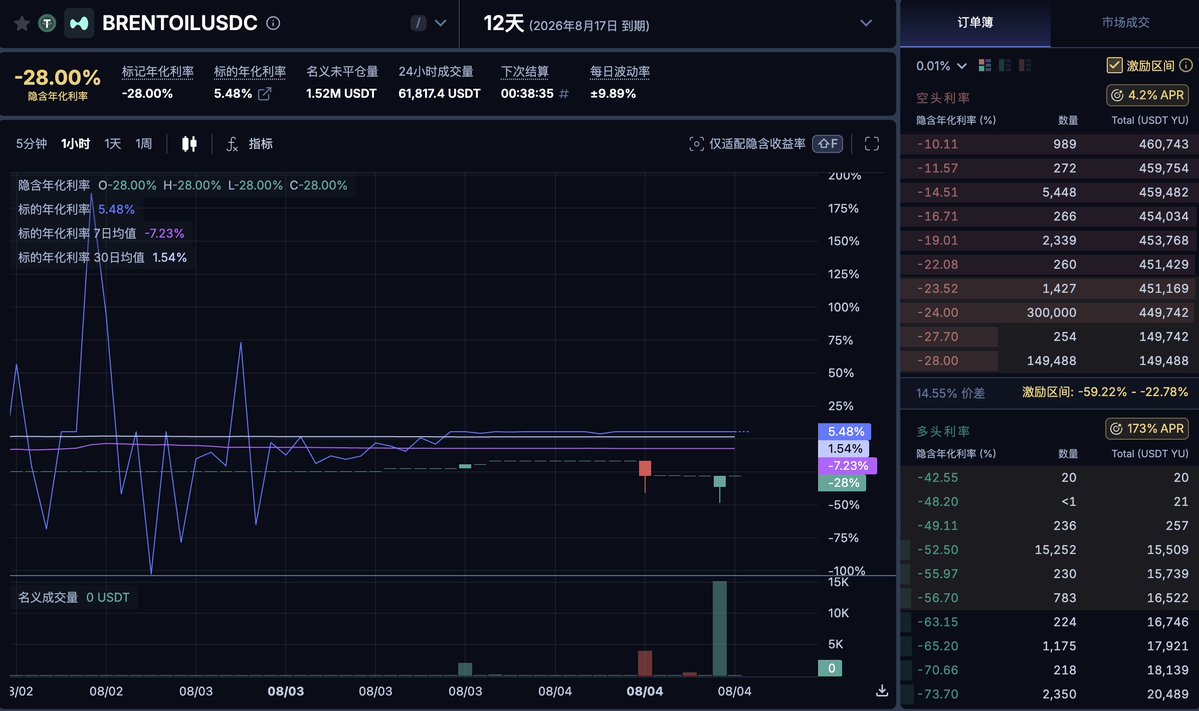The image size is (1199, 711).
Task: Select short order row at -28.00
Action: point(1050,361)
